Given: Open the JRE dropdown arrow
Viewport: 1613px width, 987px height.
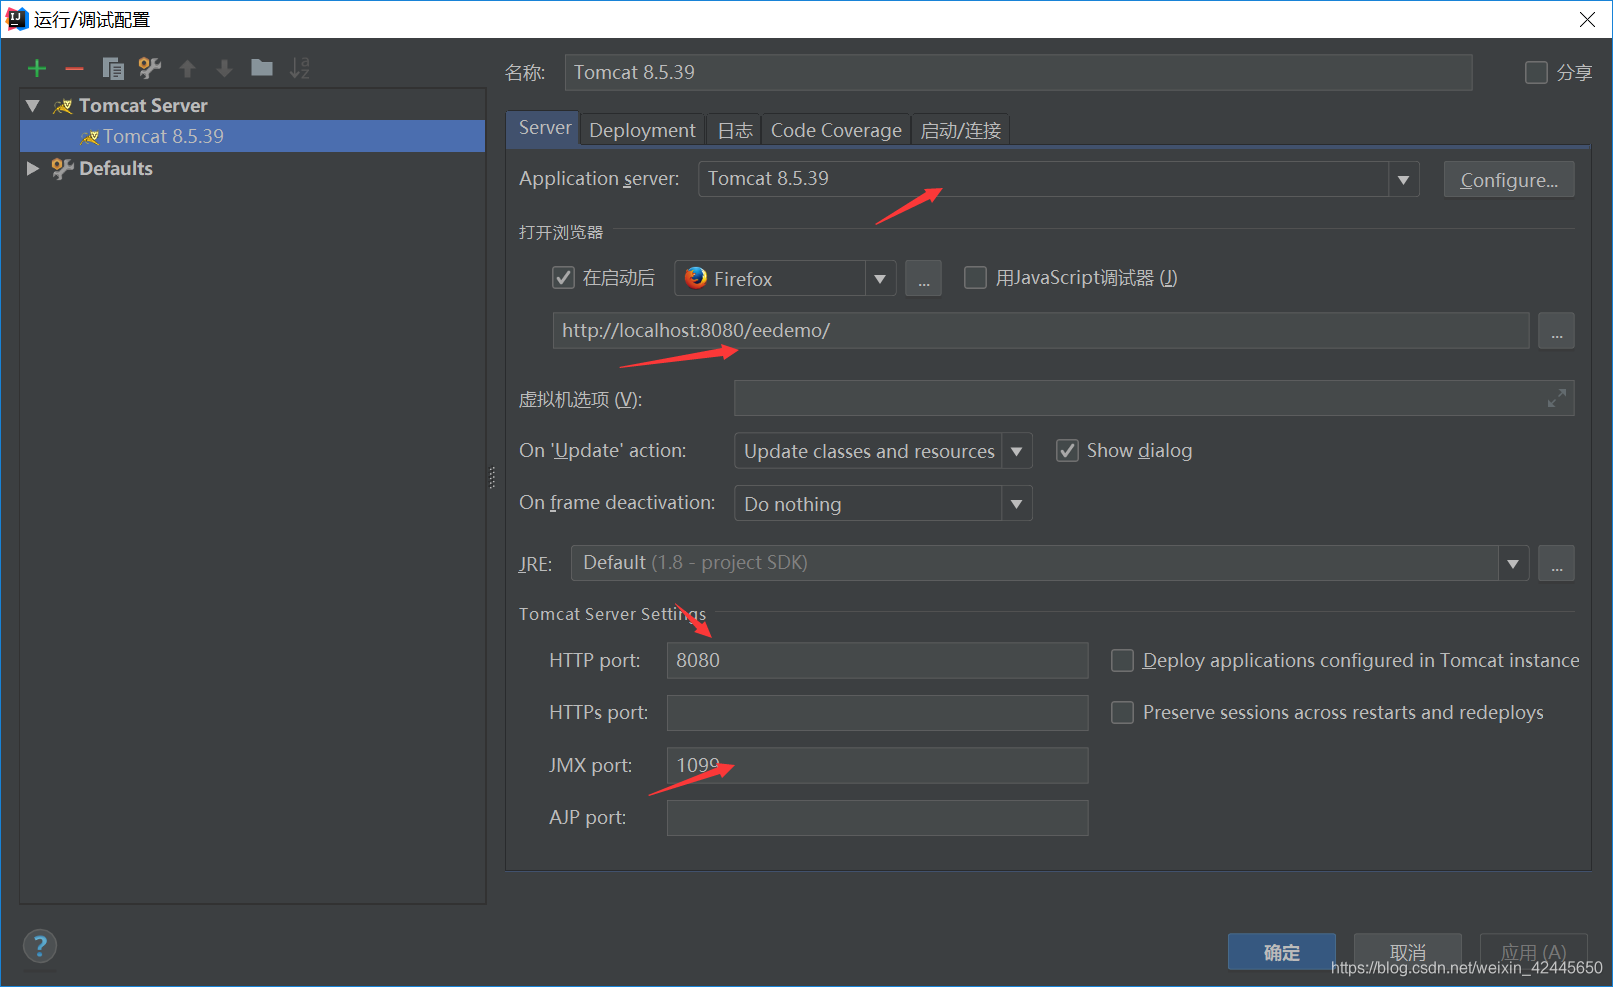Looking at the screenshot, I should coord(1513,564).
